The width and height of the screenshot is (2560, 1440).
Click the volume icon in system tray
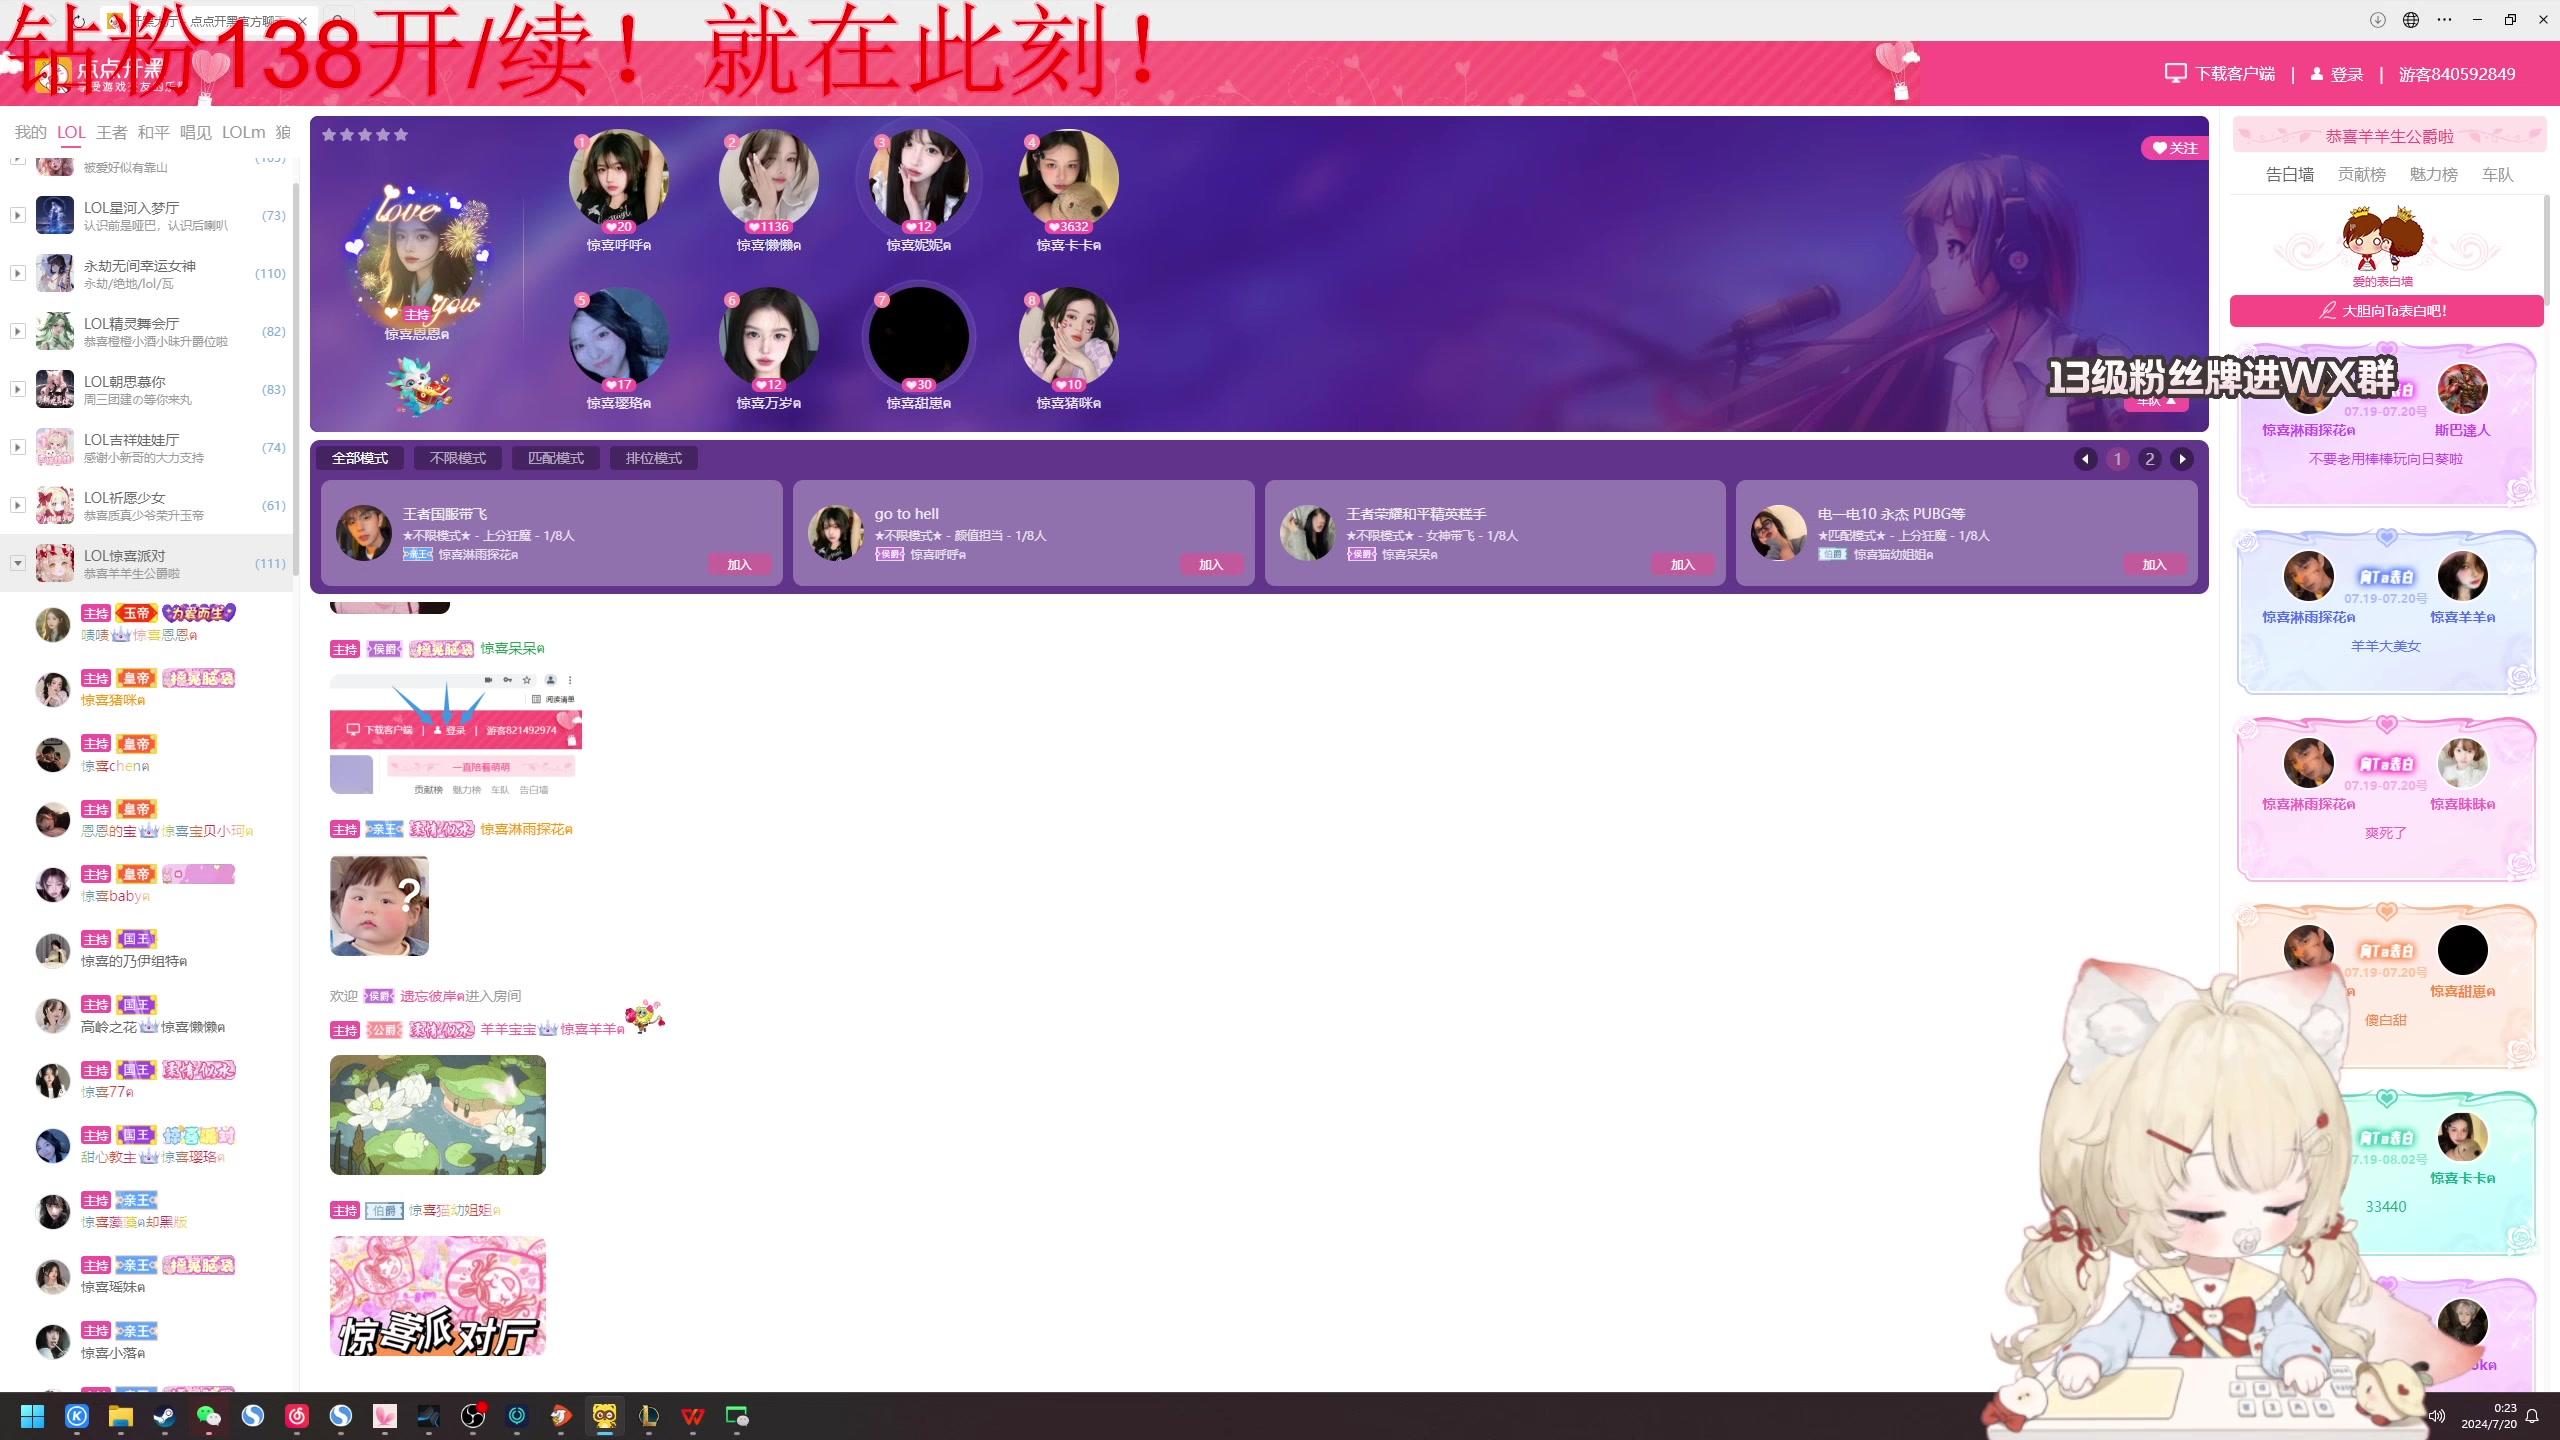2437,1416
